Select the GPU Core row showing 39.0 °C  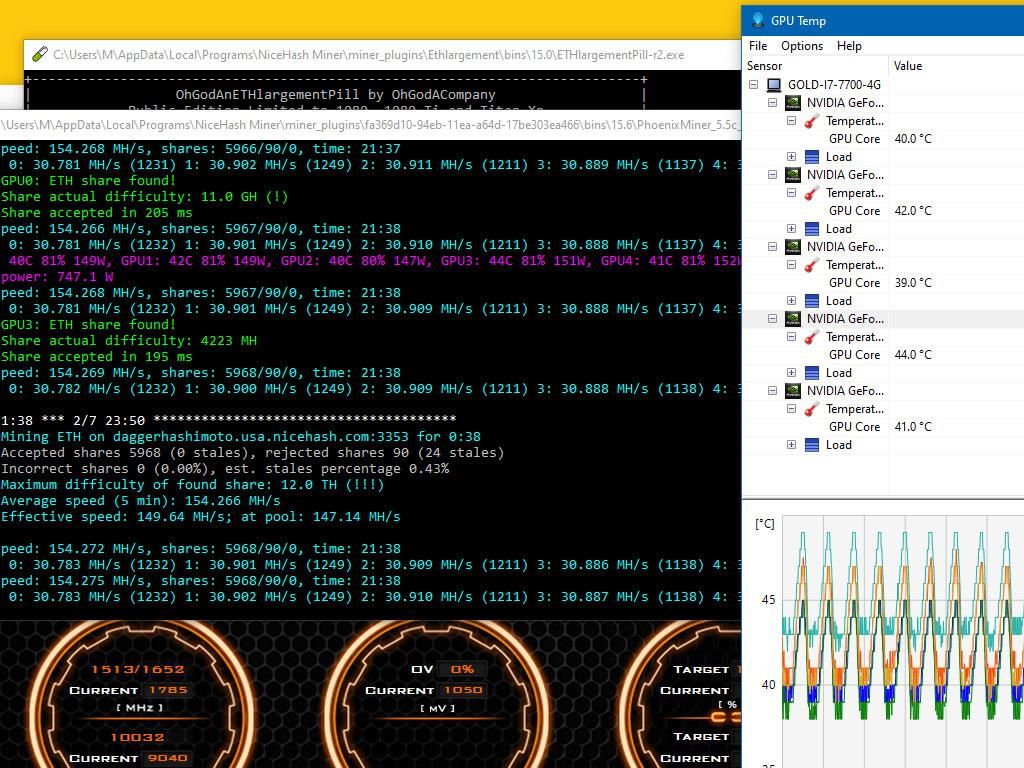tap(884, 282)
